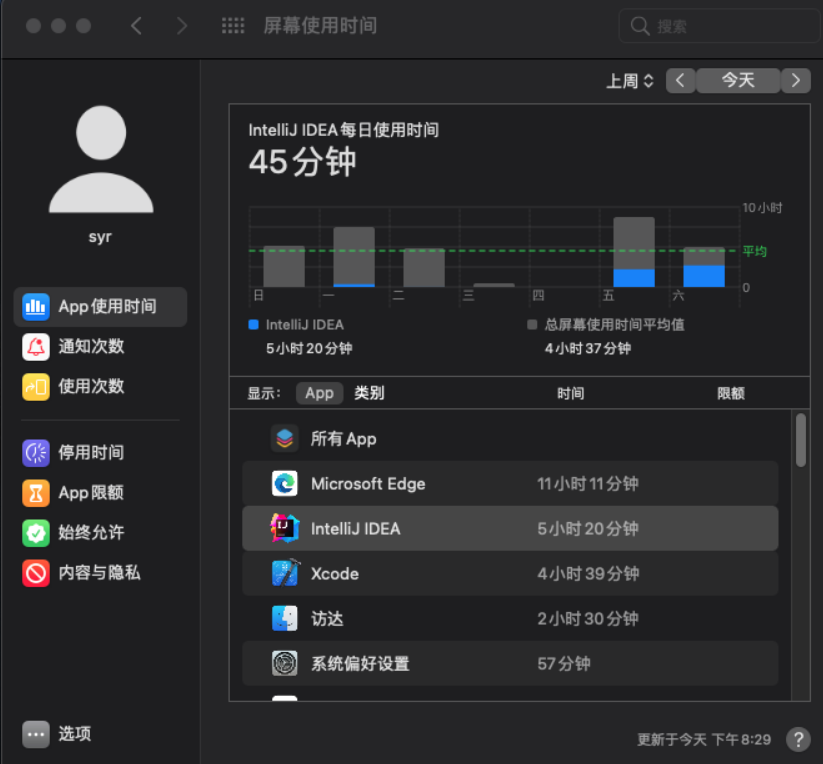Image resolution: width=823 pixels, height=764 pixels.
Task: Click the 11小时11分钟 time value
Action: 588,483
